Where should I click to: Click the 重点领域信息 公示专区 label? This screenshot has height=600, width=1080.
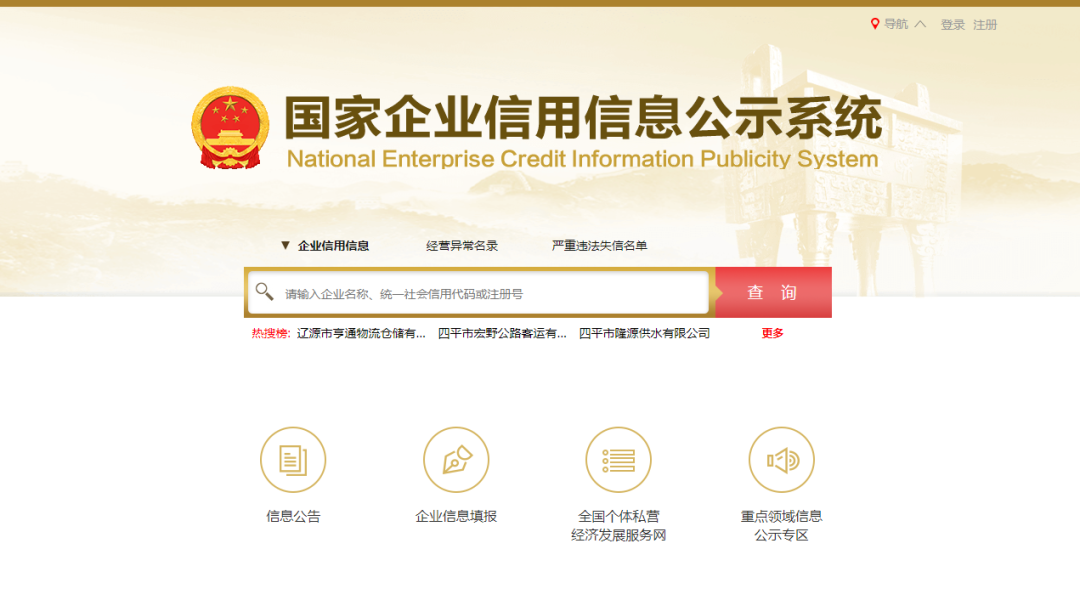click(782, 526)
